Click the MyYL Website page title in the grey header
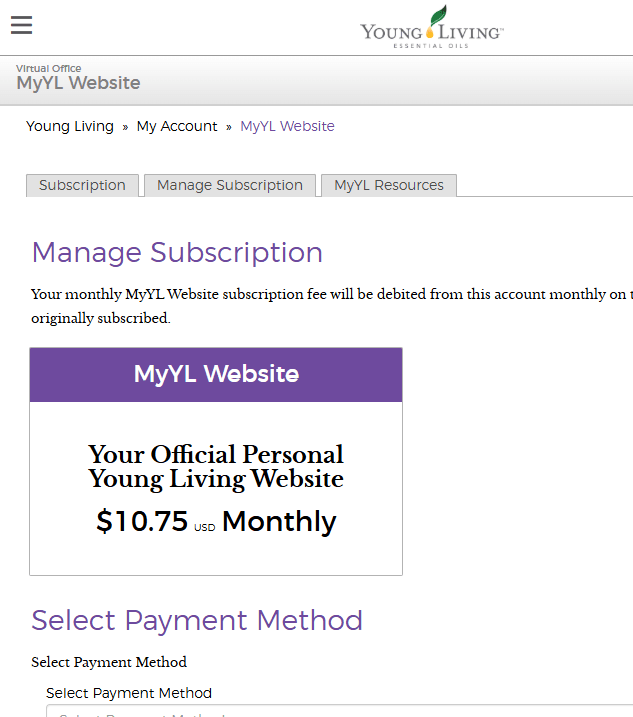Screen dimensions: 633x717 point(78,84)
